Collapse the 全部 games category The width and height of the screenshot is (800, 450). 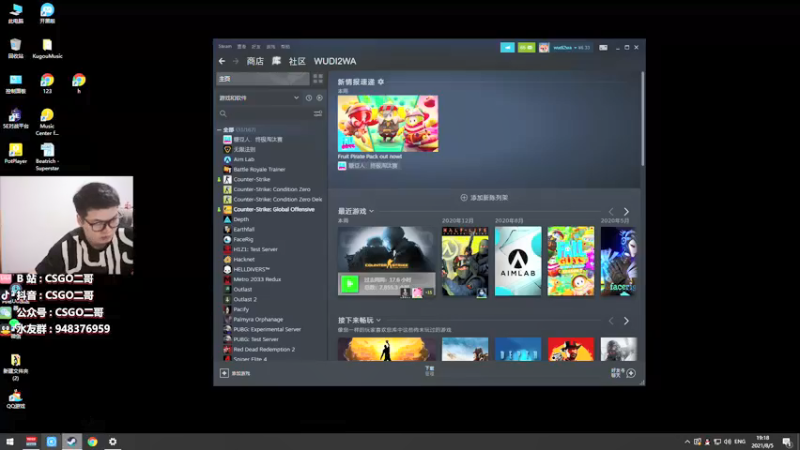tap(219, 130)
